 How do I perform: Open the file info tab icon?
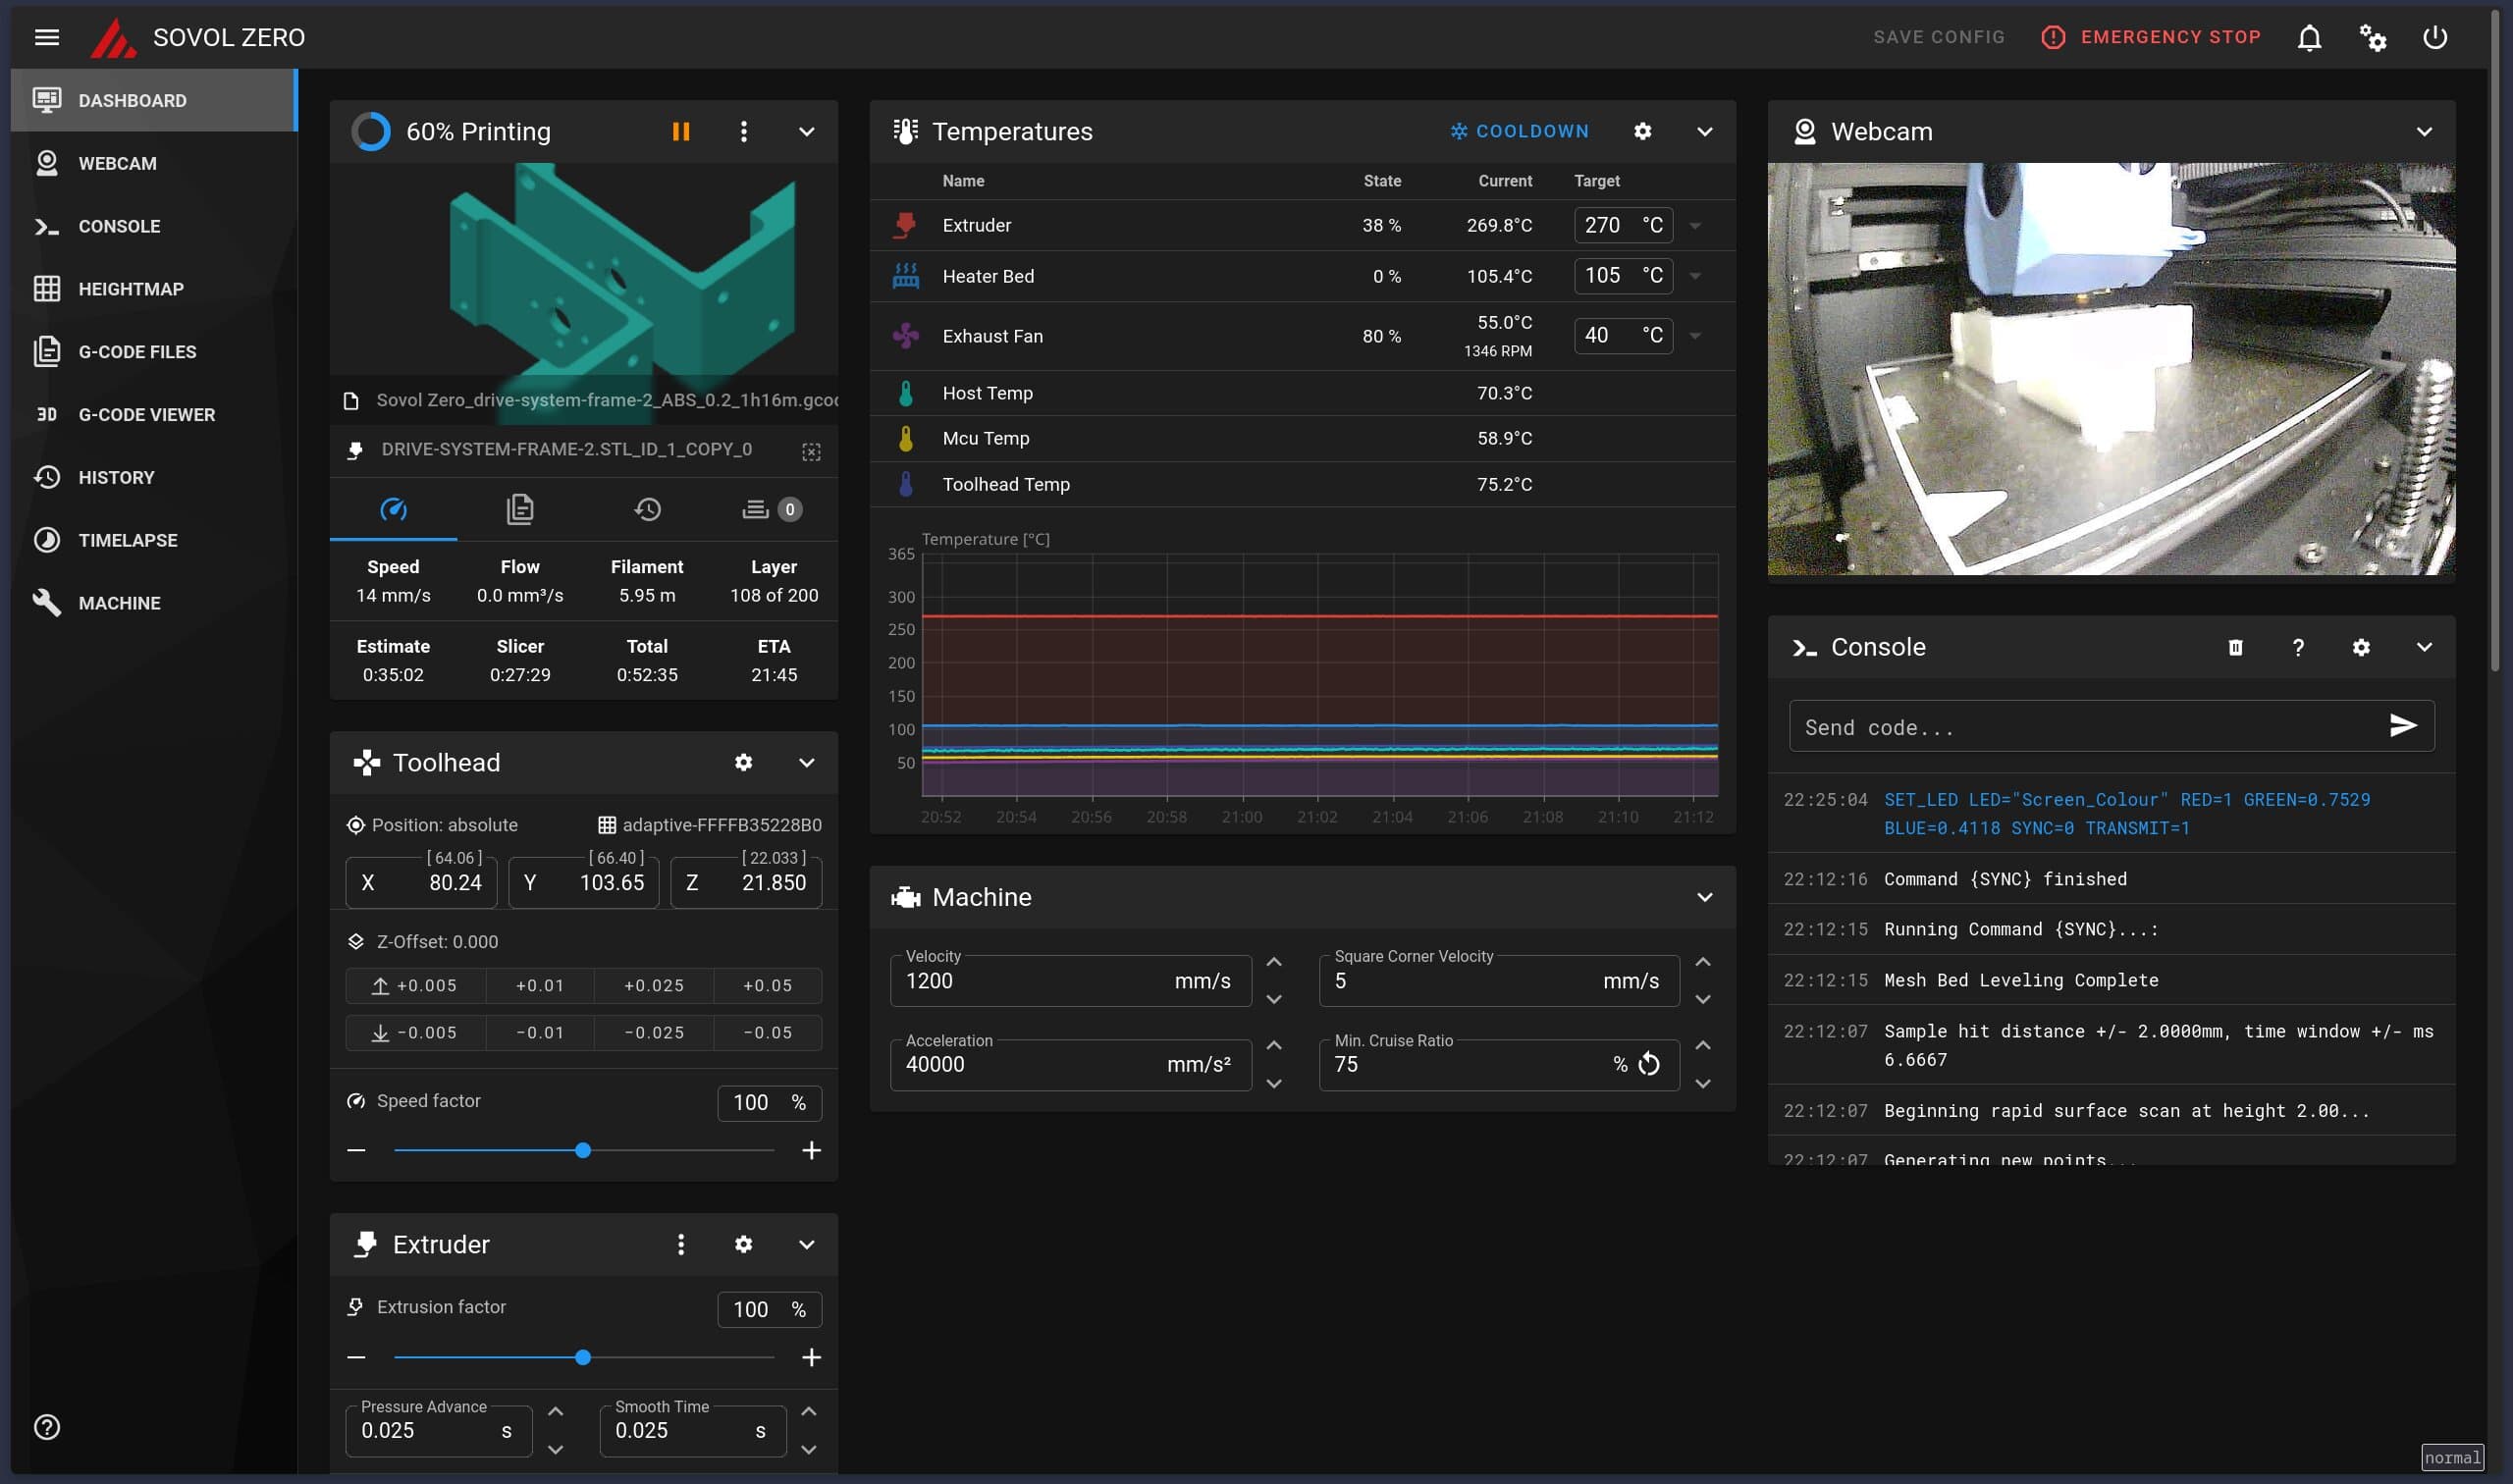[x=520, y=509]
